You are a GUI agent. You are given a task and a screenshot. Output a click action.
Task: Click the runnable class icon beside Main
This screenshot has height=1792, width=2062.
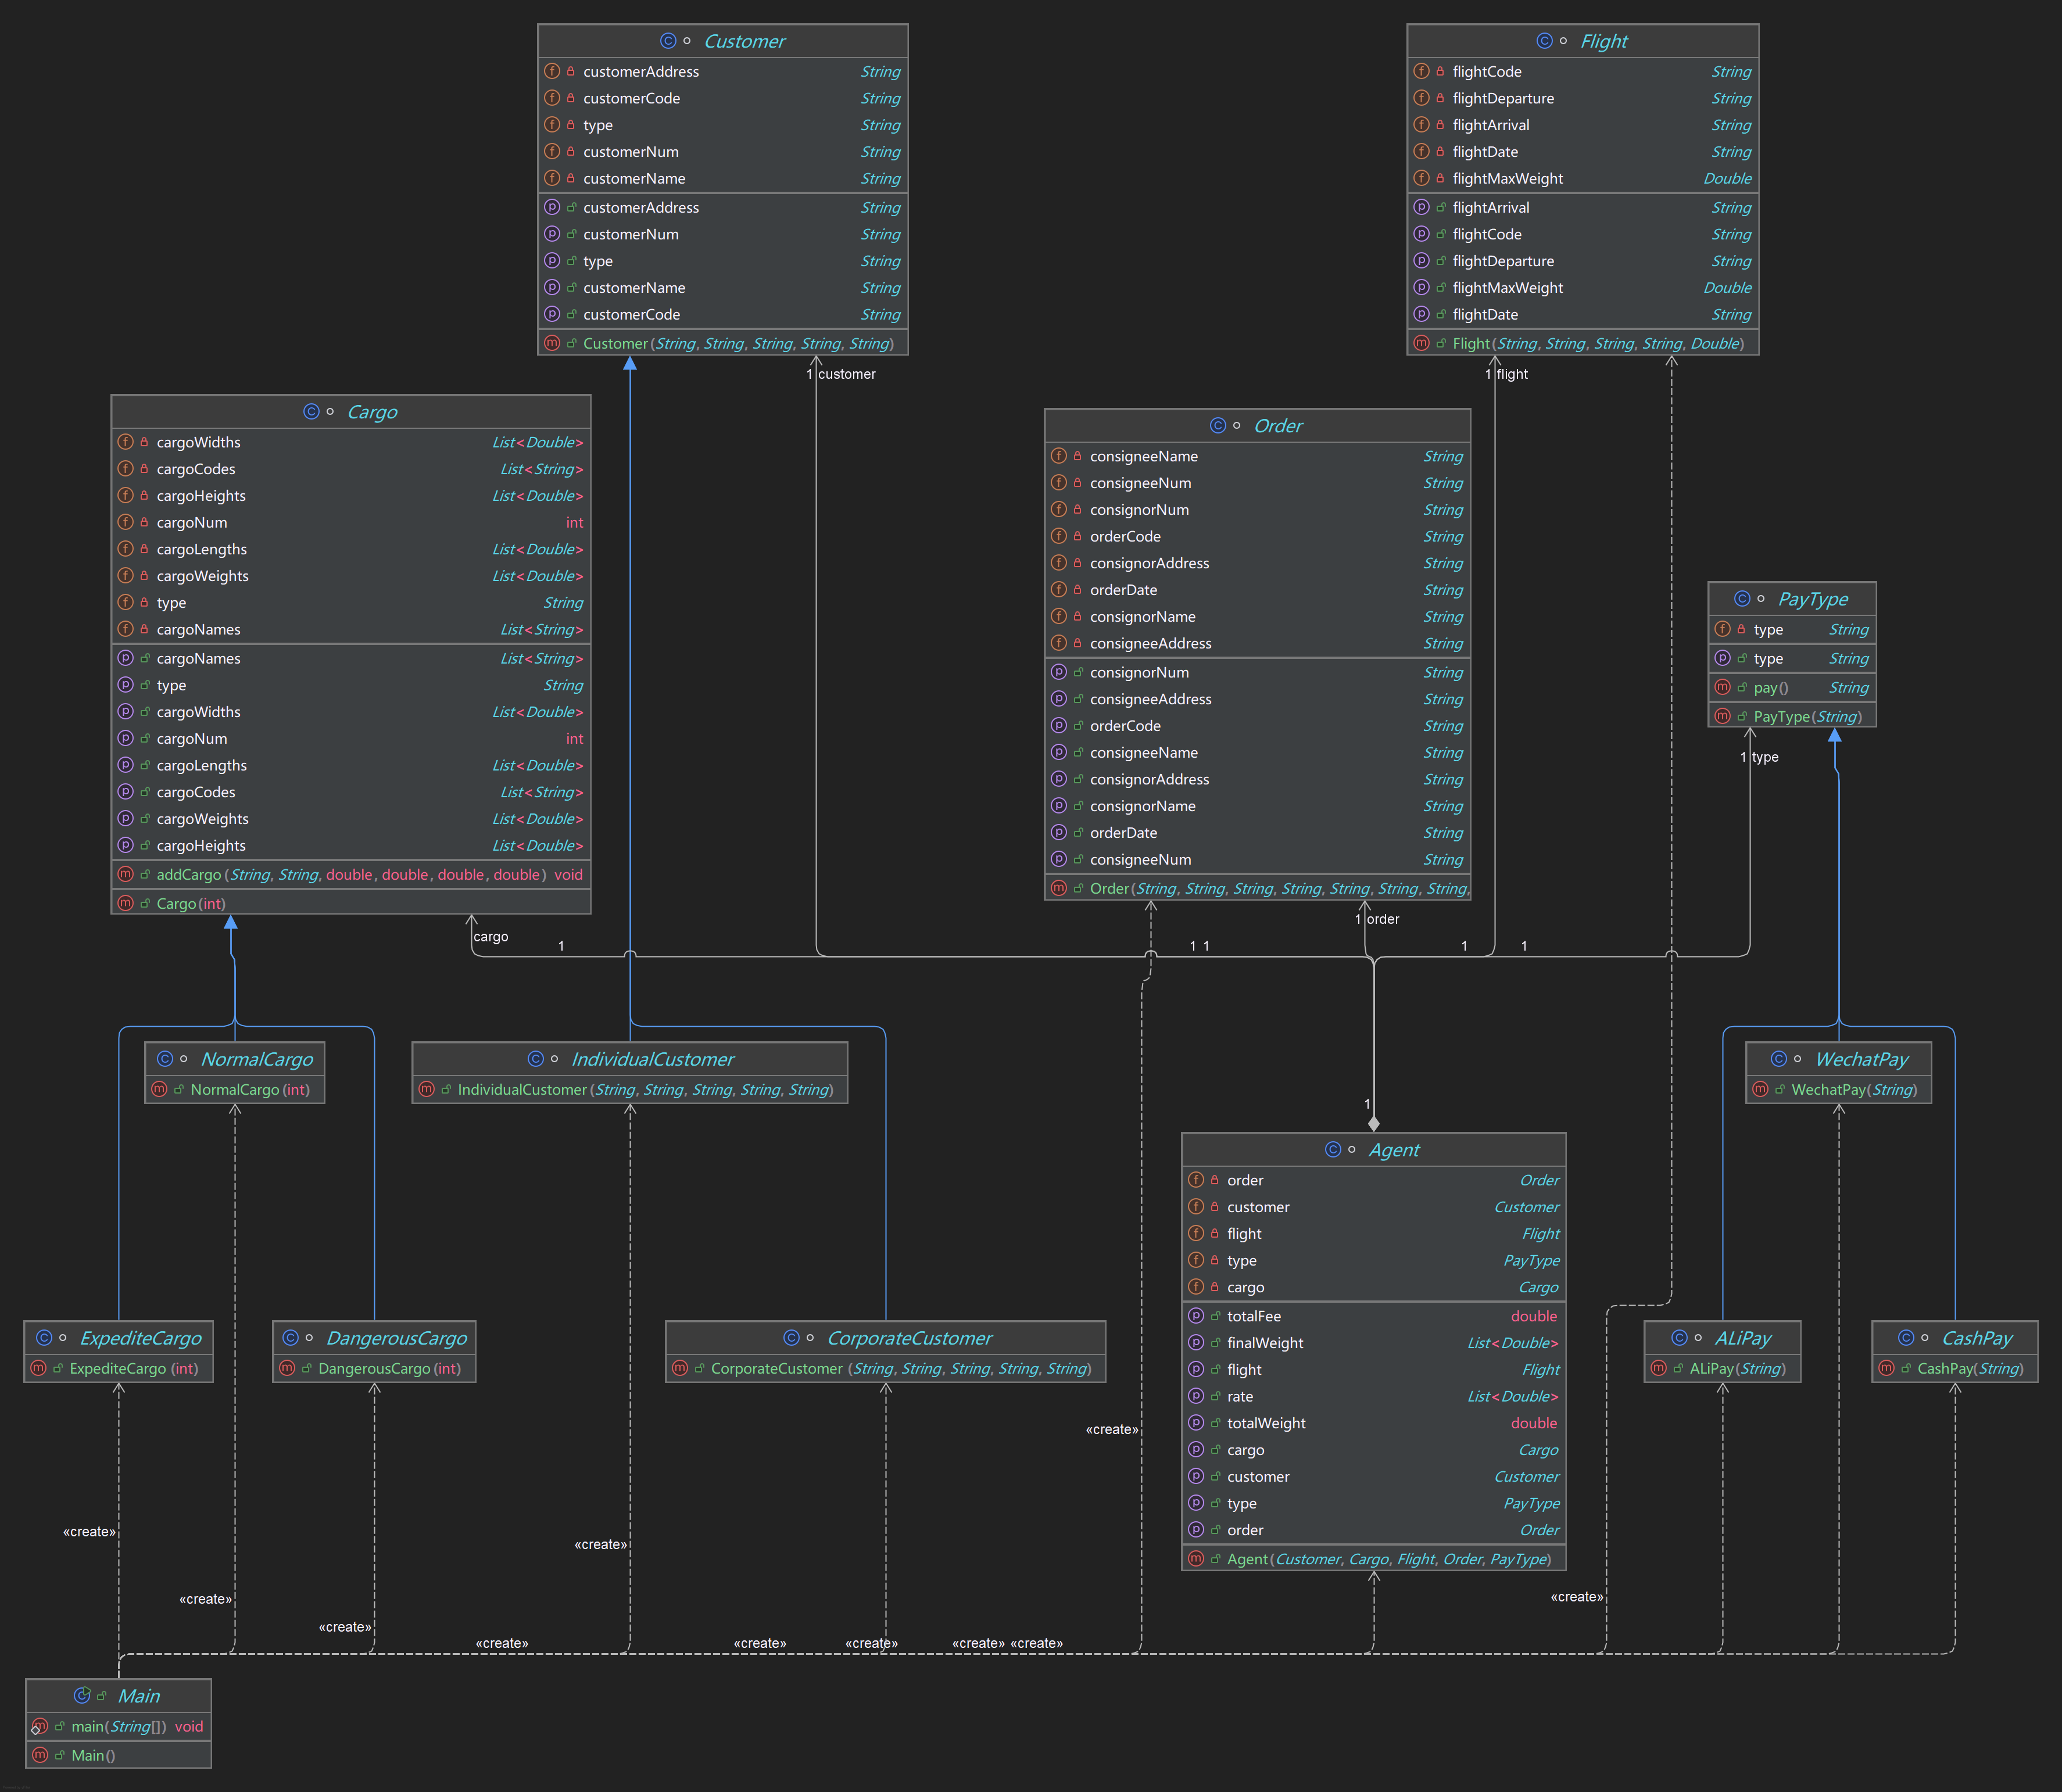82,1695
